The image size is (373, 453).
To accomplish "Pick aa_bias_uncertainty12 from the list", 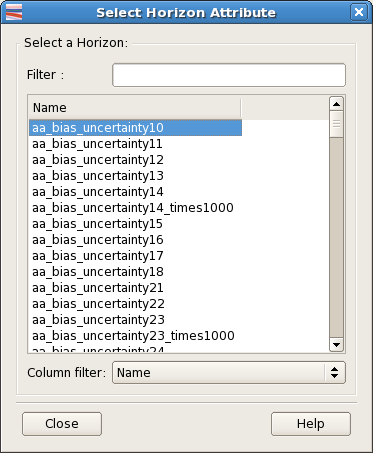I will pyautogui.click(x=135, y=160).
